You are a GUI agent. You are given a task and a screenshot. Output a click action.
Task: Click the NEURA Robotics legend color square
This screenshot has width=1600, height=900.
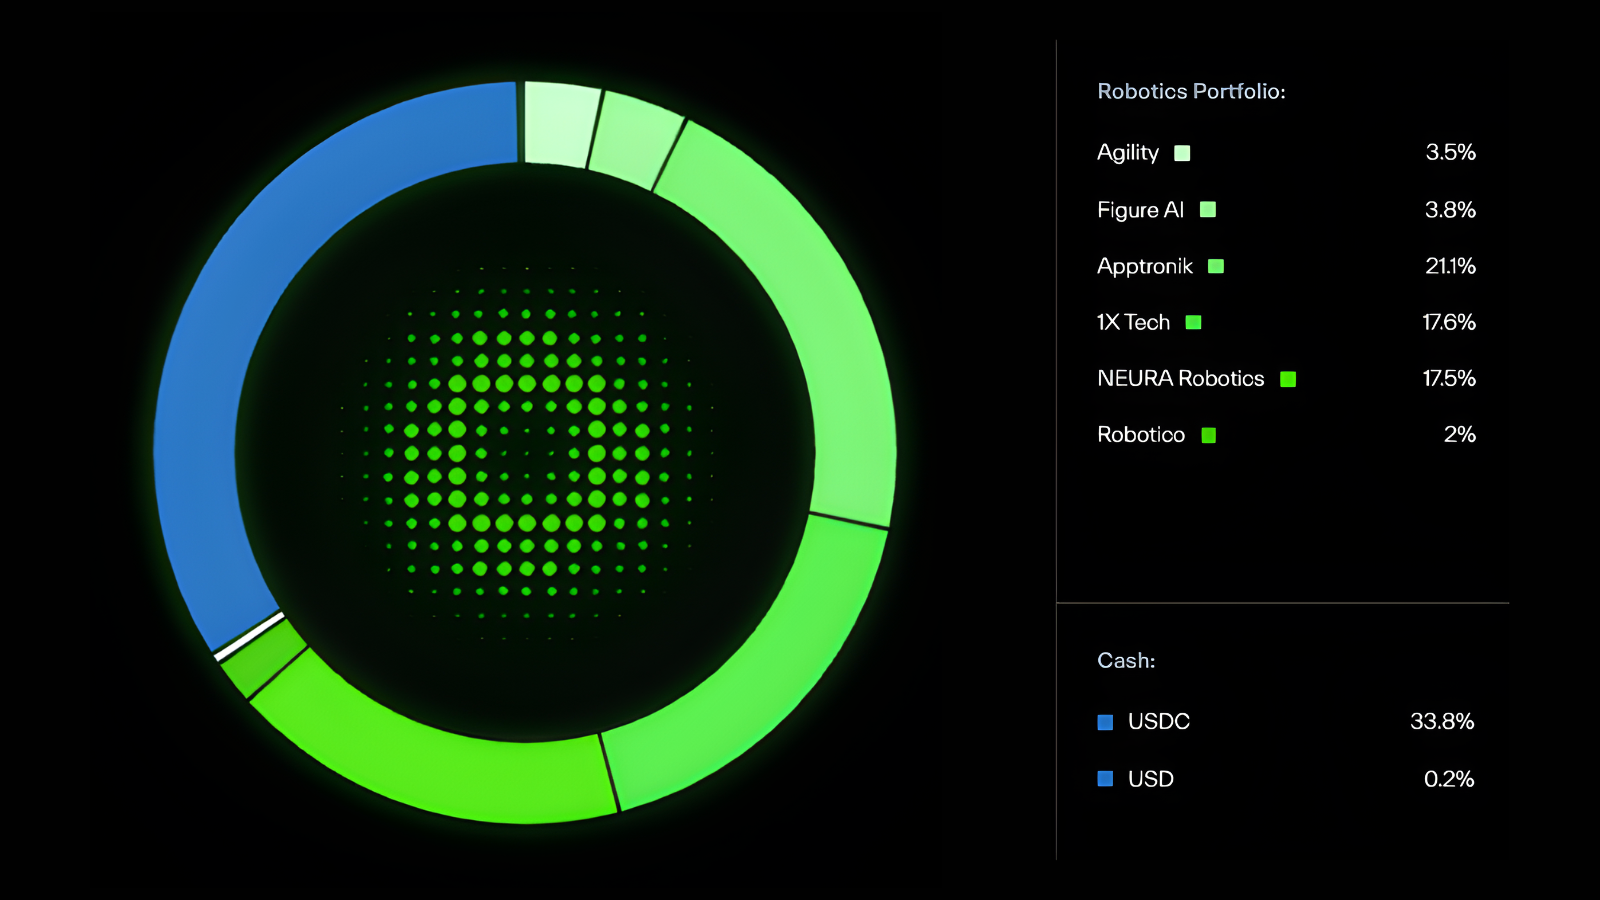[x=1288, y=379]
